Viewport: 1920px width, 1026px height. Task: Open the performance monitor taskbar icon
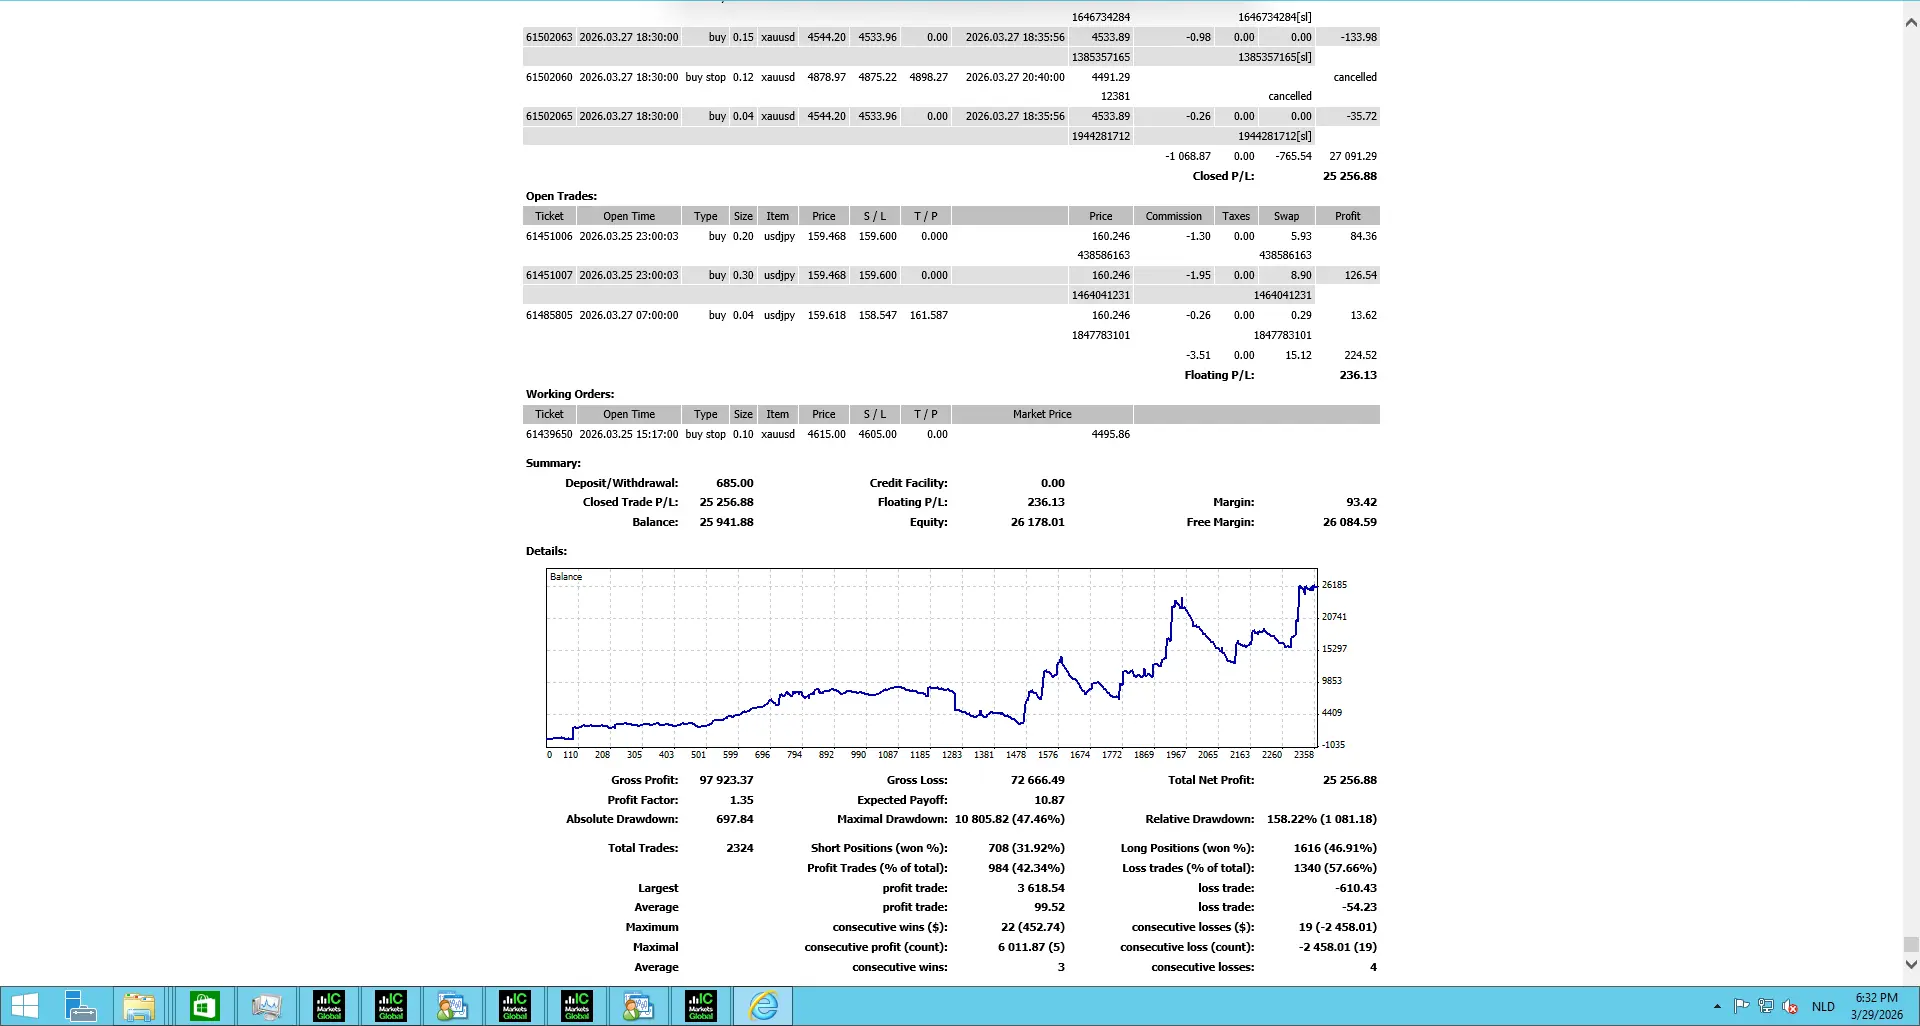point(267,1006)
